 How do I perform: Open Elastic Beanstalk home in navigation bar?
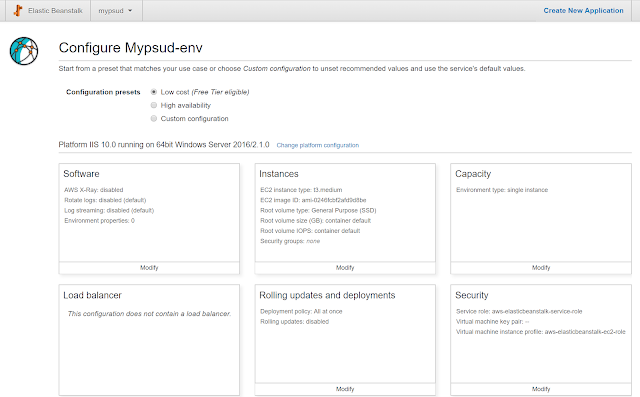[x=55, y=11]
